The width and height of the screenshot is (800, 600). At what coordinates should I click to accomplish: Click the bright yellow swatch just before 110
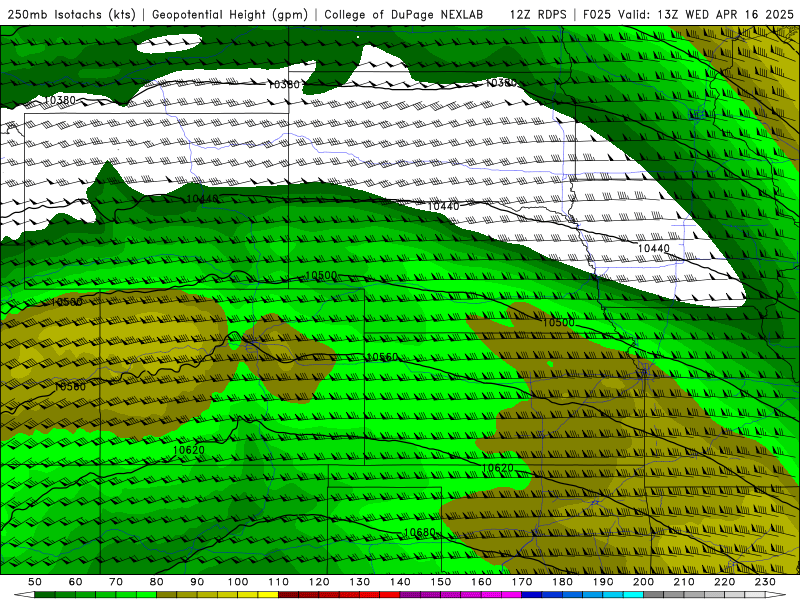coord(268,595)
